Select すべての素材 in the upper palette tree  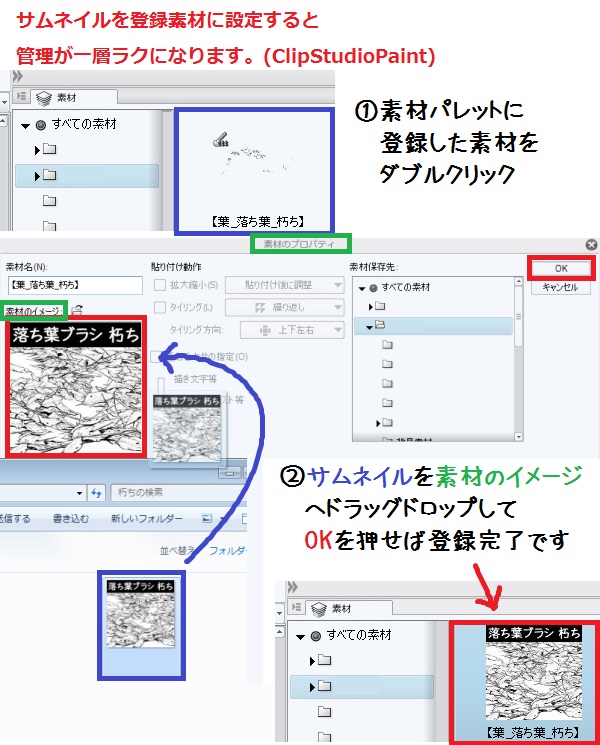coord(84,124)
